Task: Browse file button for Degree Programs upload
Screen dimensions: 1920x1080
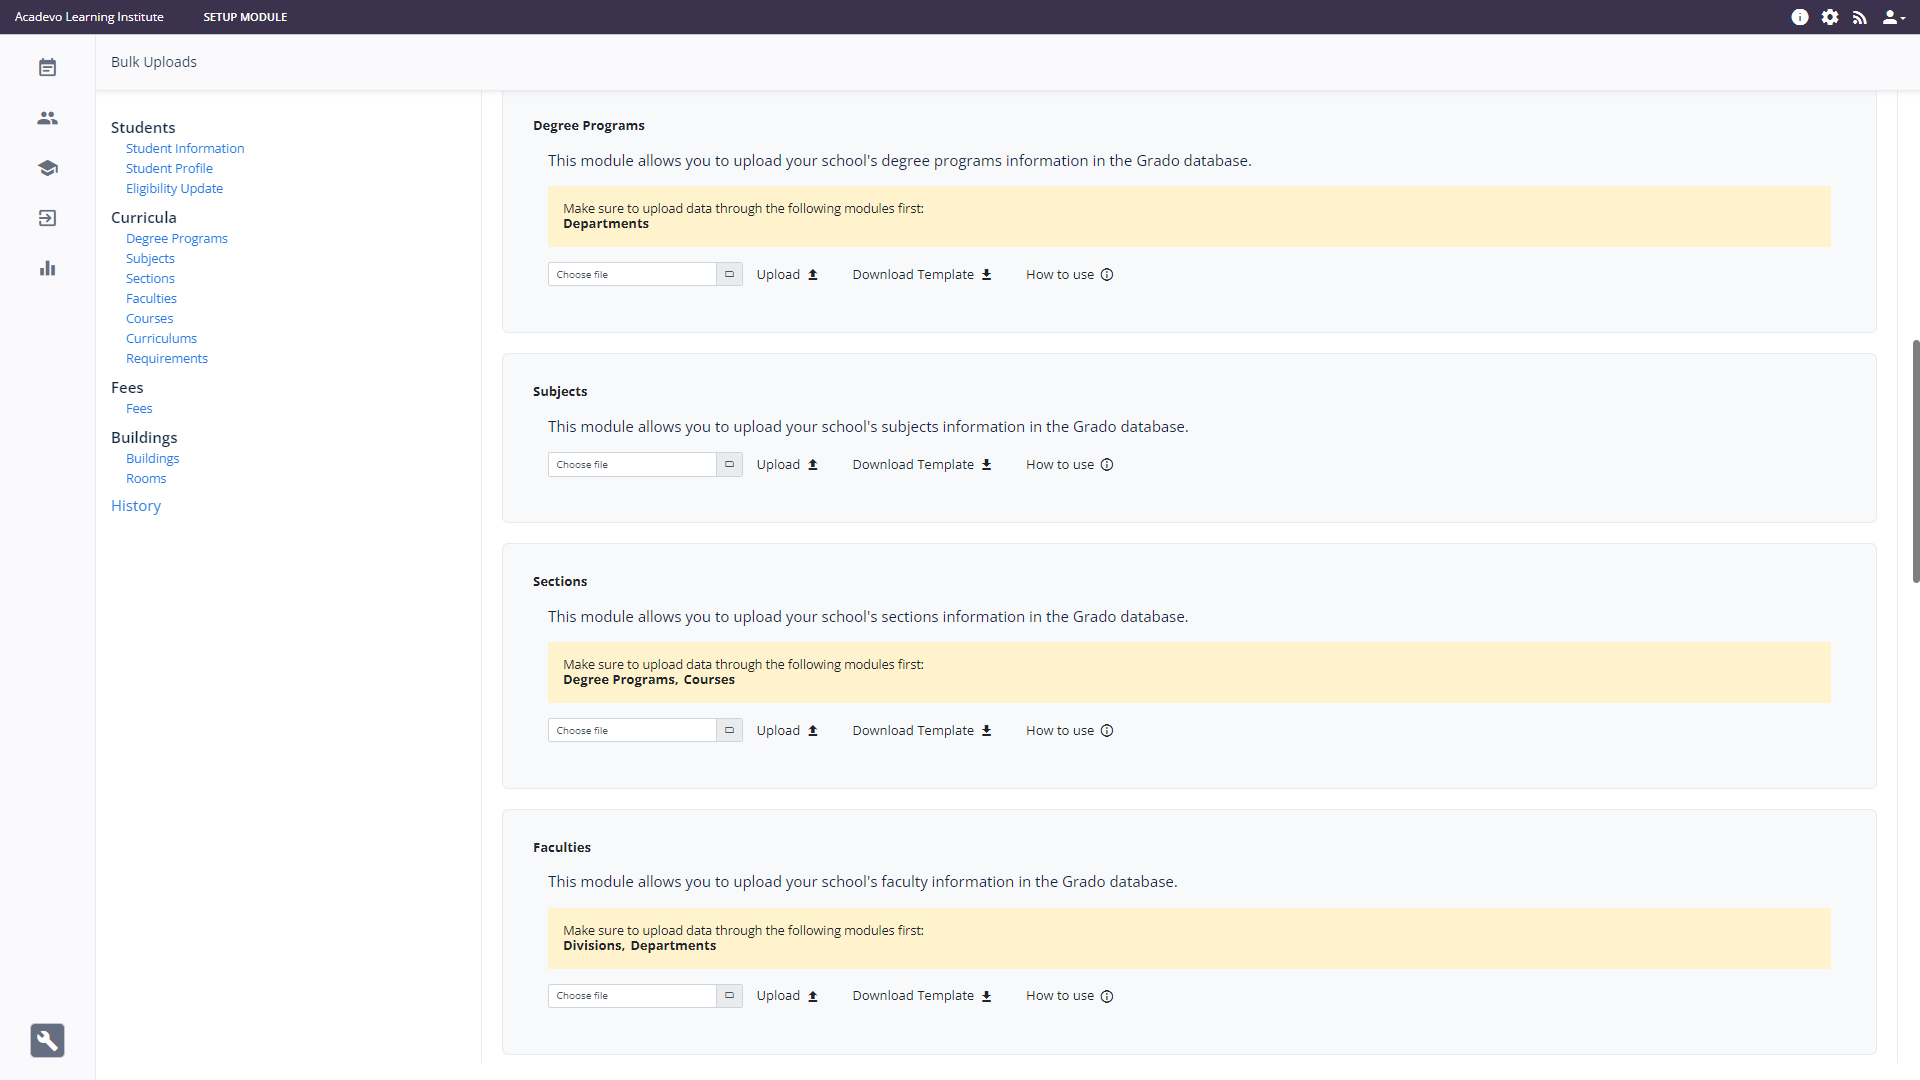Action: (729, 274)
